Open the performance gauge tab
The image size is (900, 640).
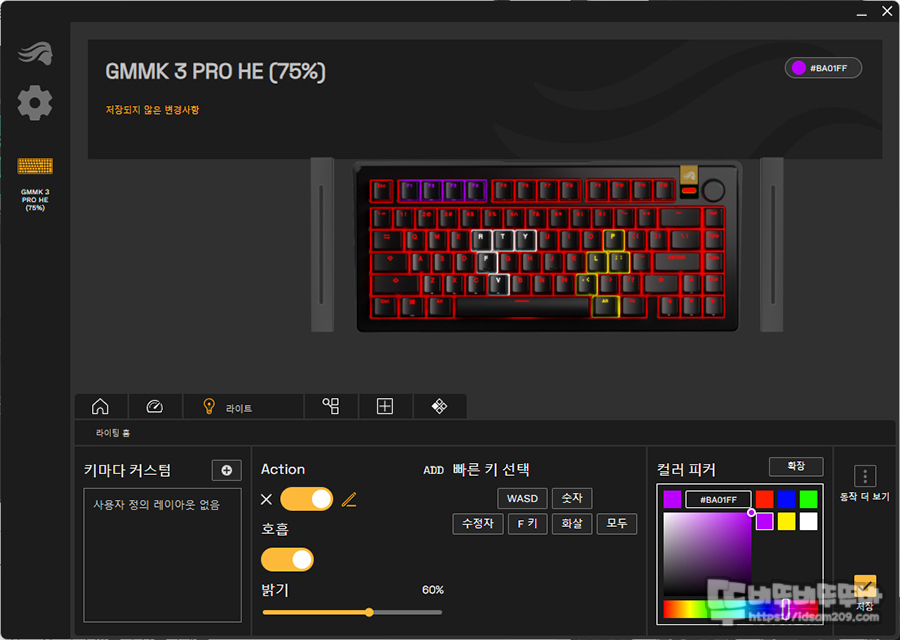click(x=154, y=406)
